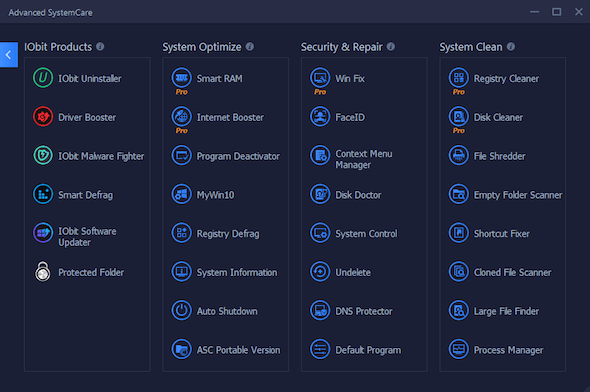
Task: Launch the Shortcut Fixer icon
Action: pyautogui.click(x=458, y=233)
